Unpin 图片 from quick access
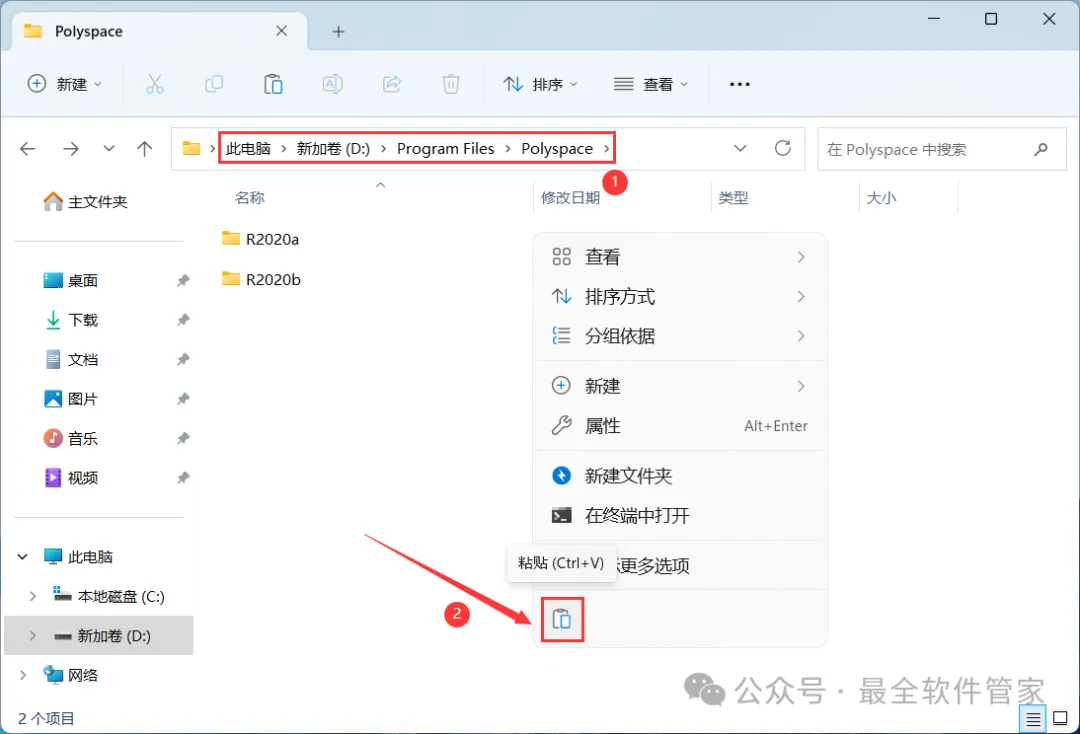Screen dimensions: 1080x734 [x=183, y=399]
